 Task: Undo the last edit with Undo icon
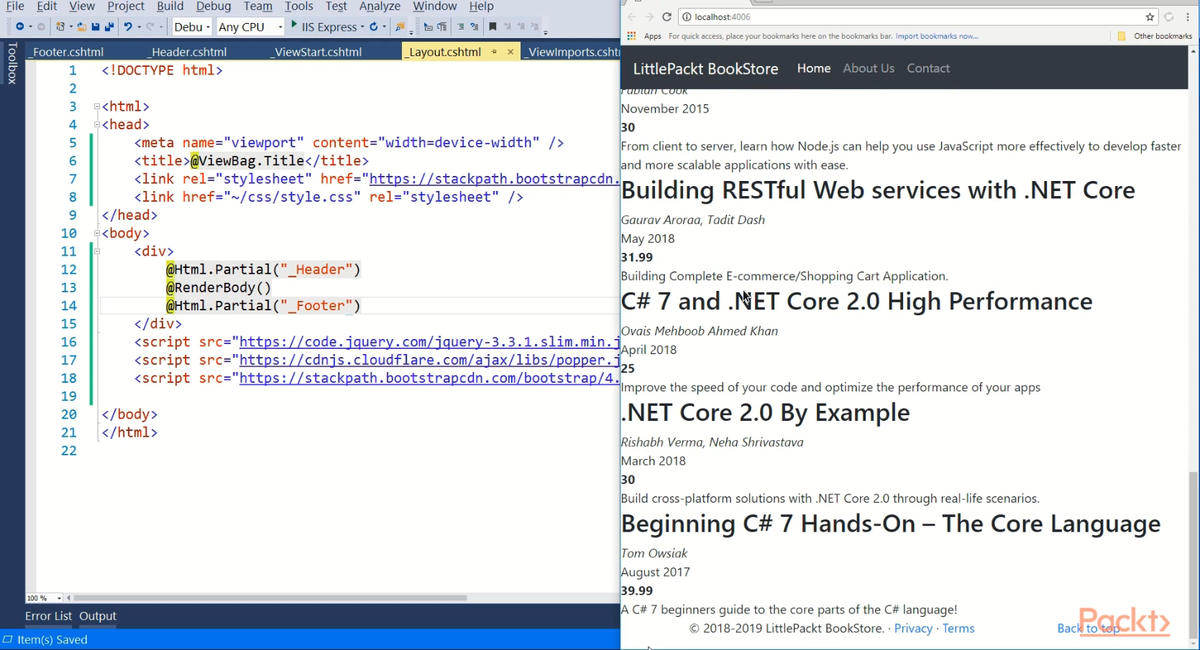click(x=128, y=27)
